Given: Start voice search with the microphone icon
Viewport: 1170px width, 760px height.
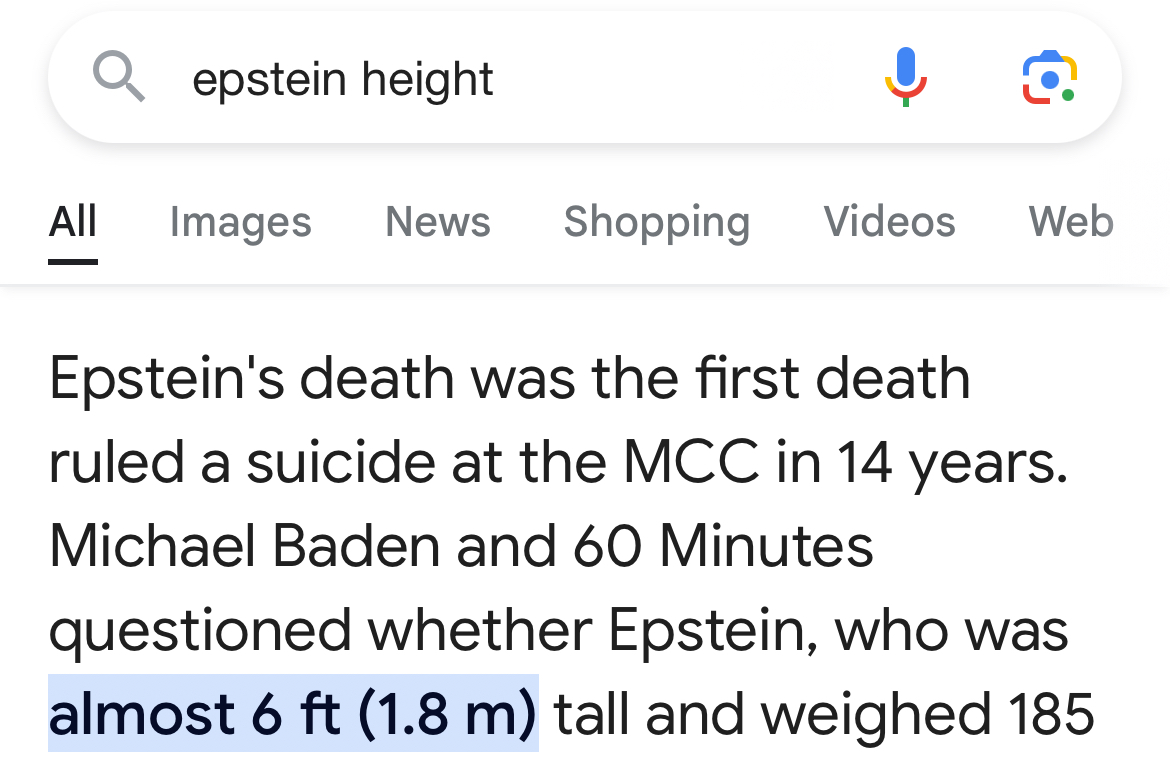Looking at the screenshot, I should tap(905, 77).
